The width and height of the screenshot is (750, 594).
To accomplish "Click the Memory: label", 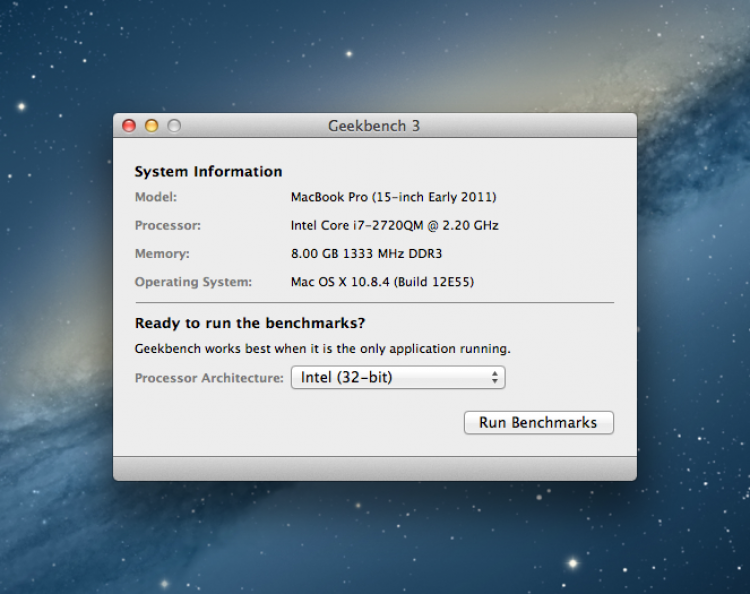I will (x=162, y=253).
